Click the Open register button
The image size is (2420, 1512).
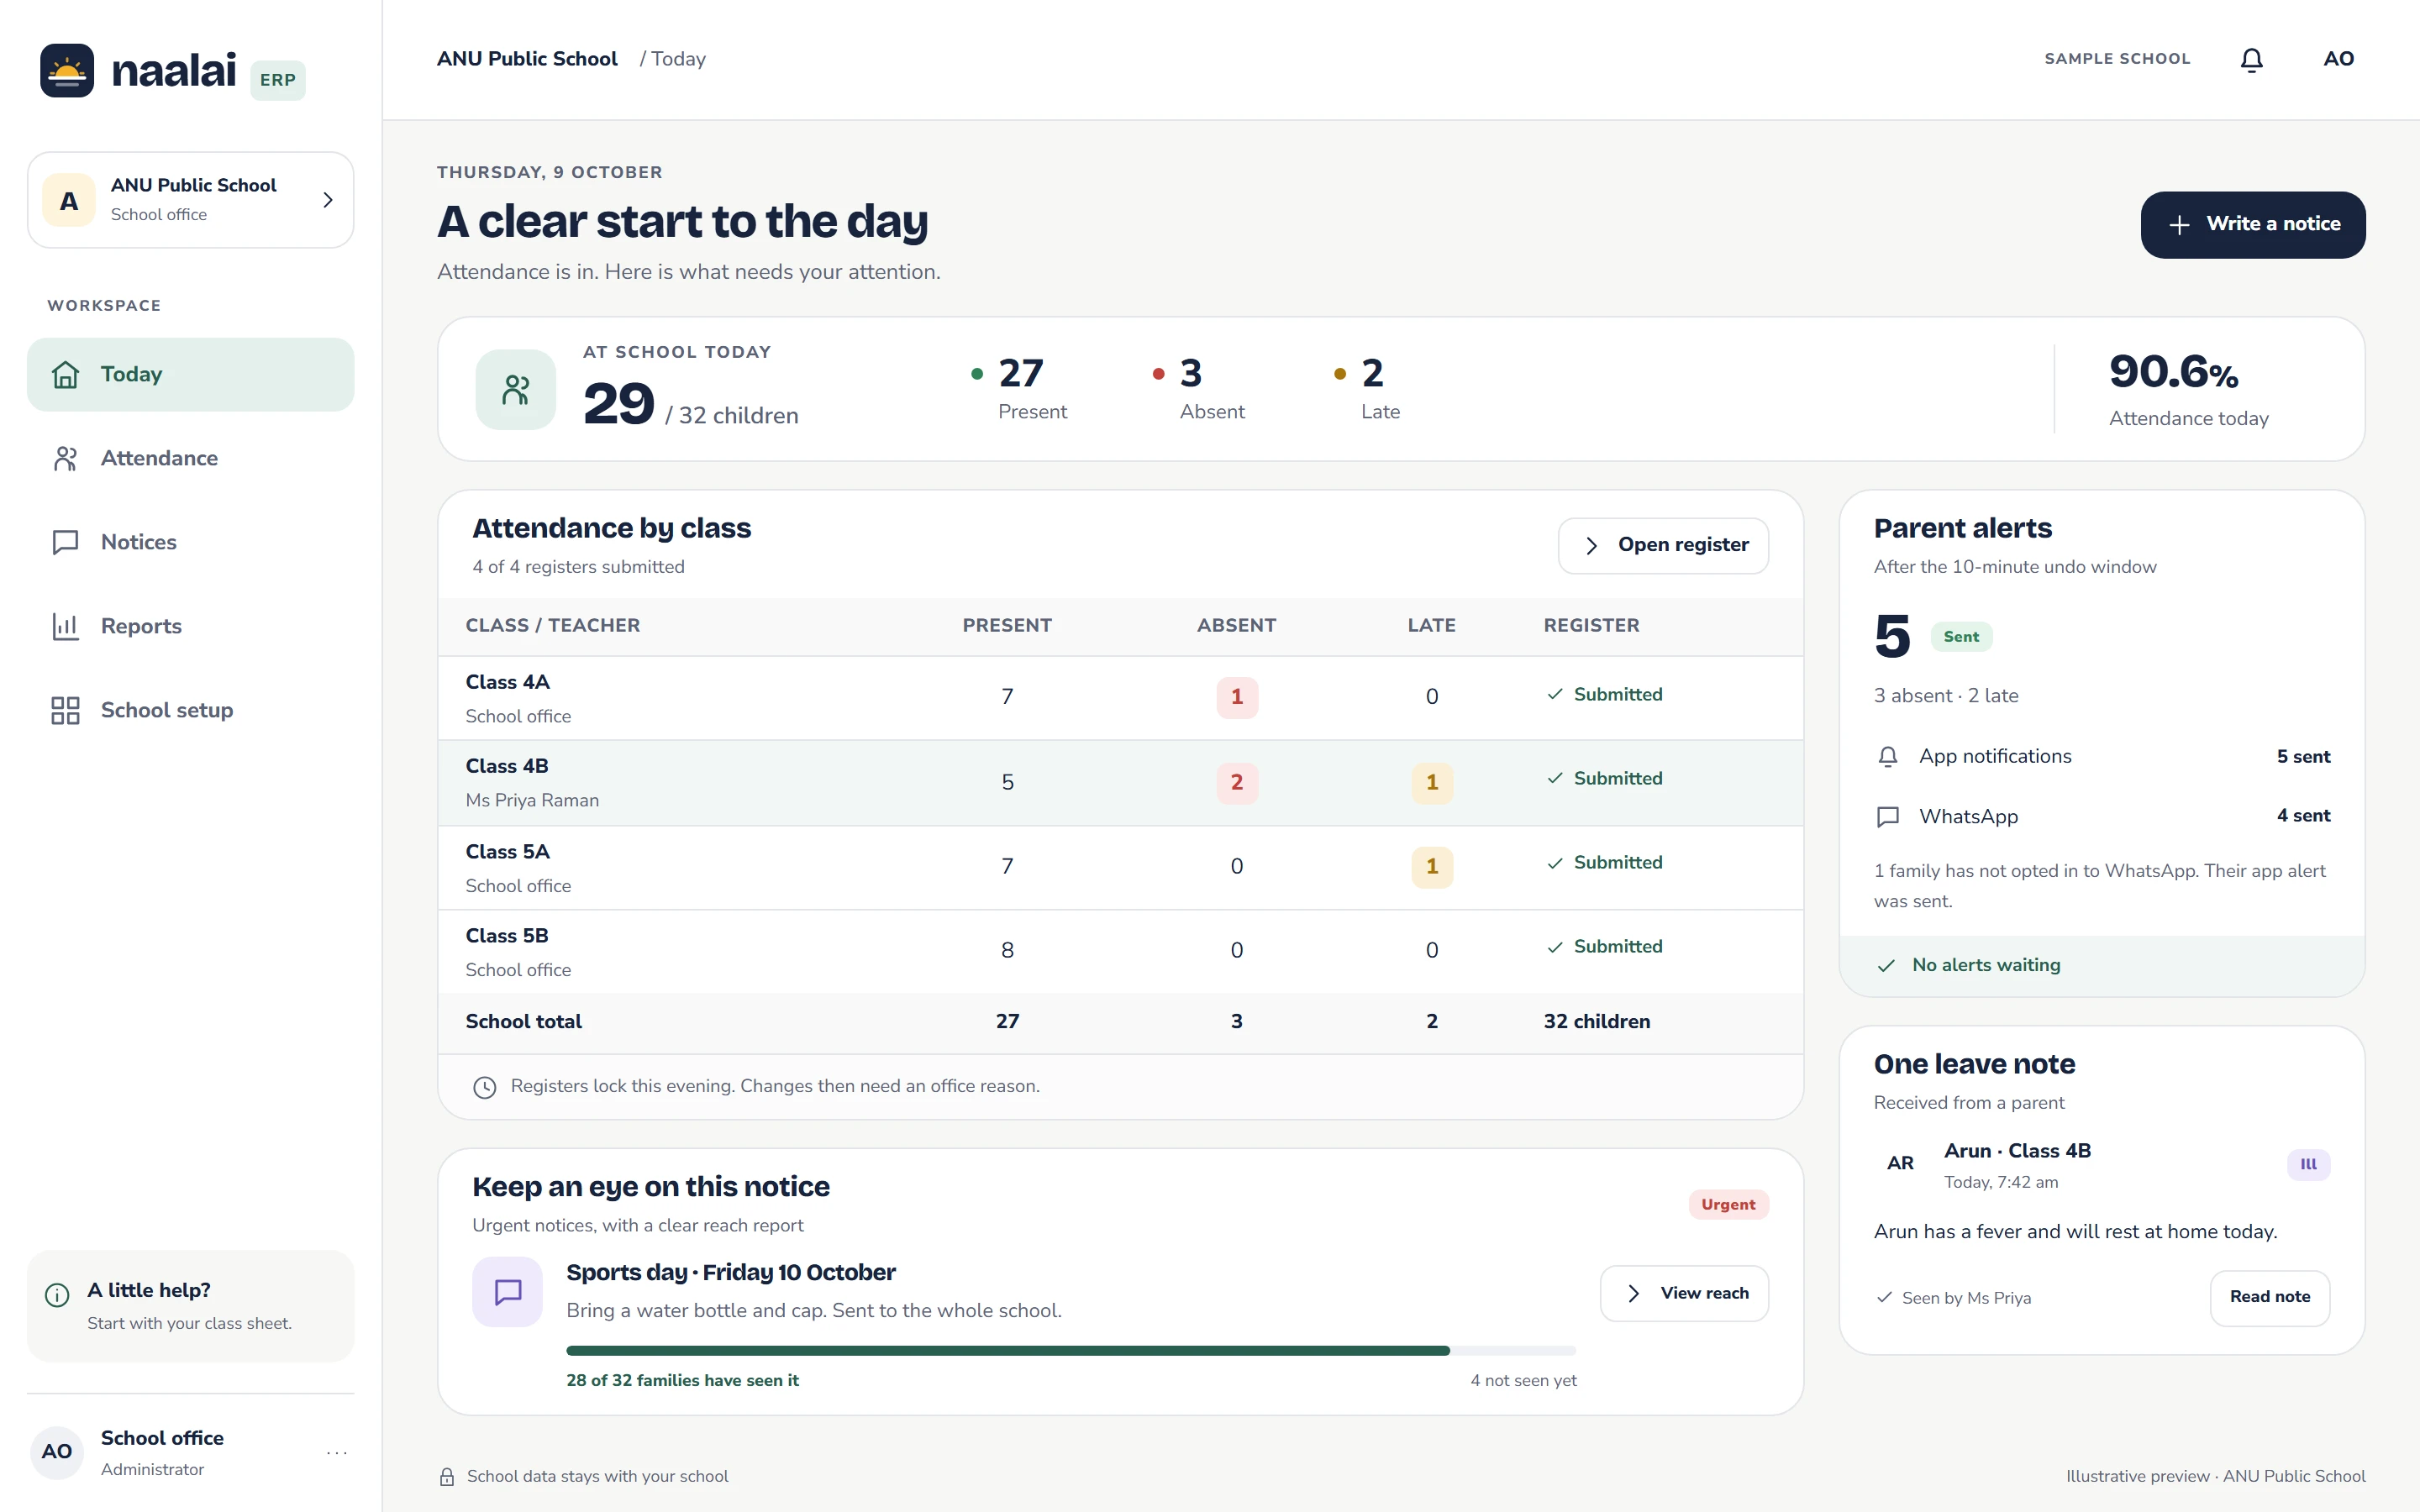tap(1663, 546)
